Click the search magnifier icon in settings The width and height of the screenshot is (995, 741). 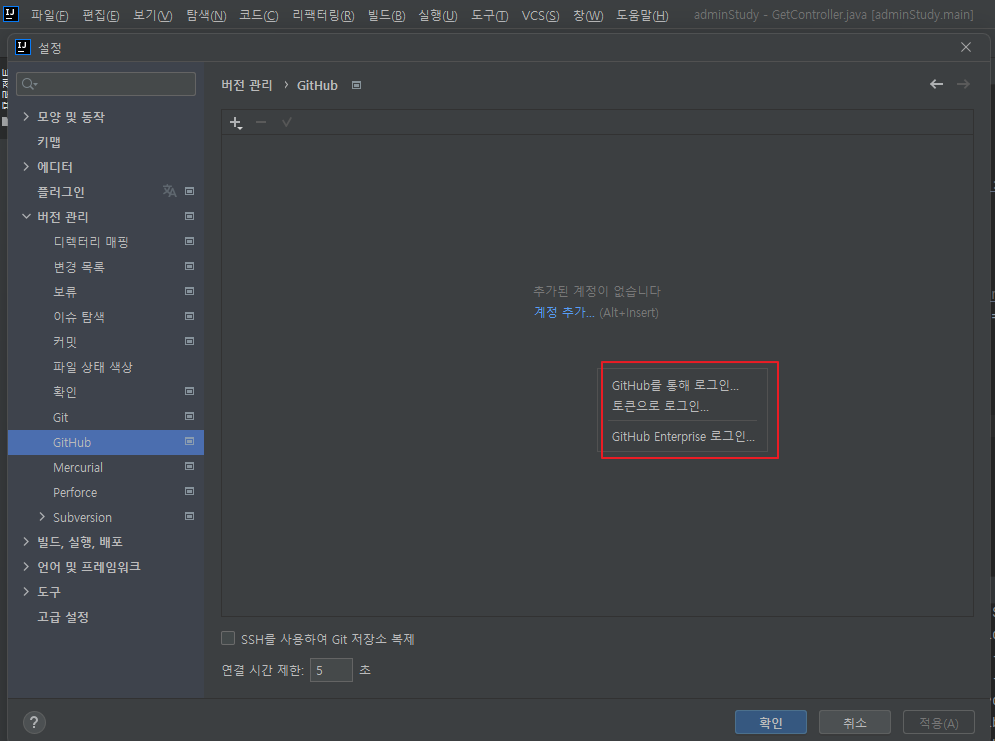tap(29, 84)
